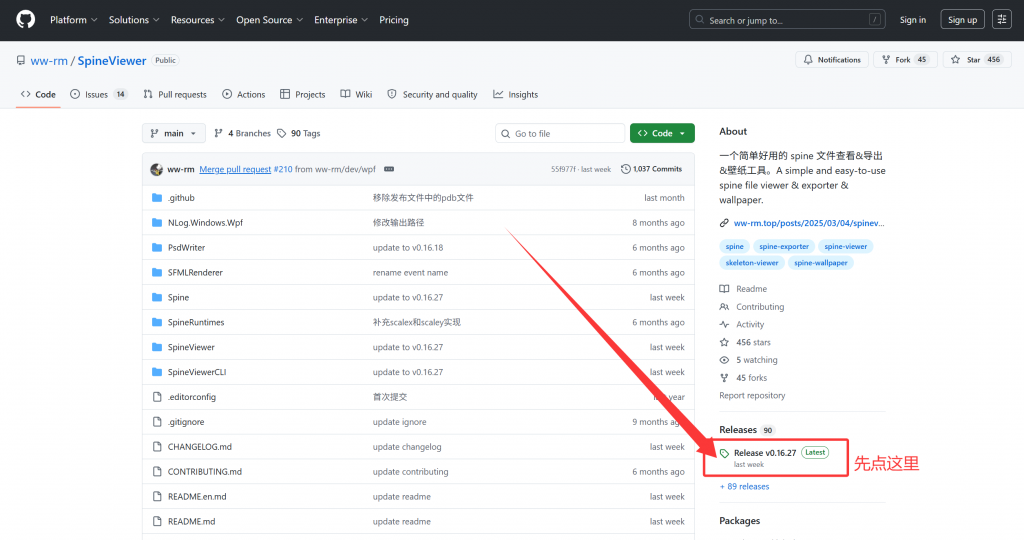Click the Sign up button
Screen dimensions: 1024x540
[963, 20]
